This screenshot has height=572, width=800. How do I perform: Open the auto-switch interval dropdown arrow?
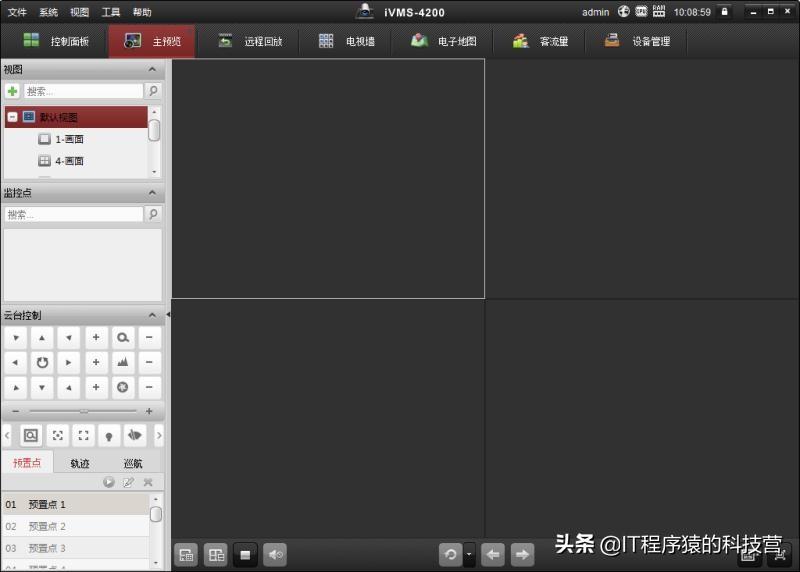(469, 555)
